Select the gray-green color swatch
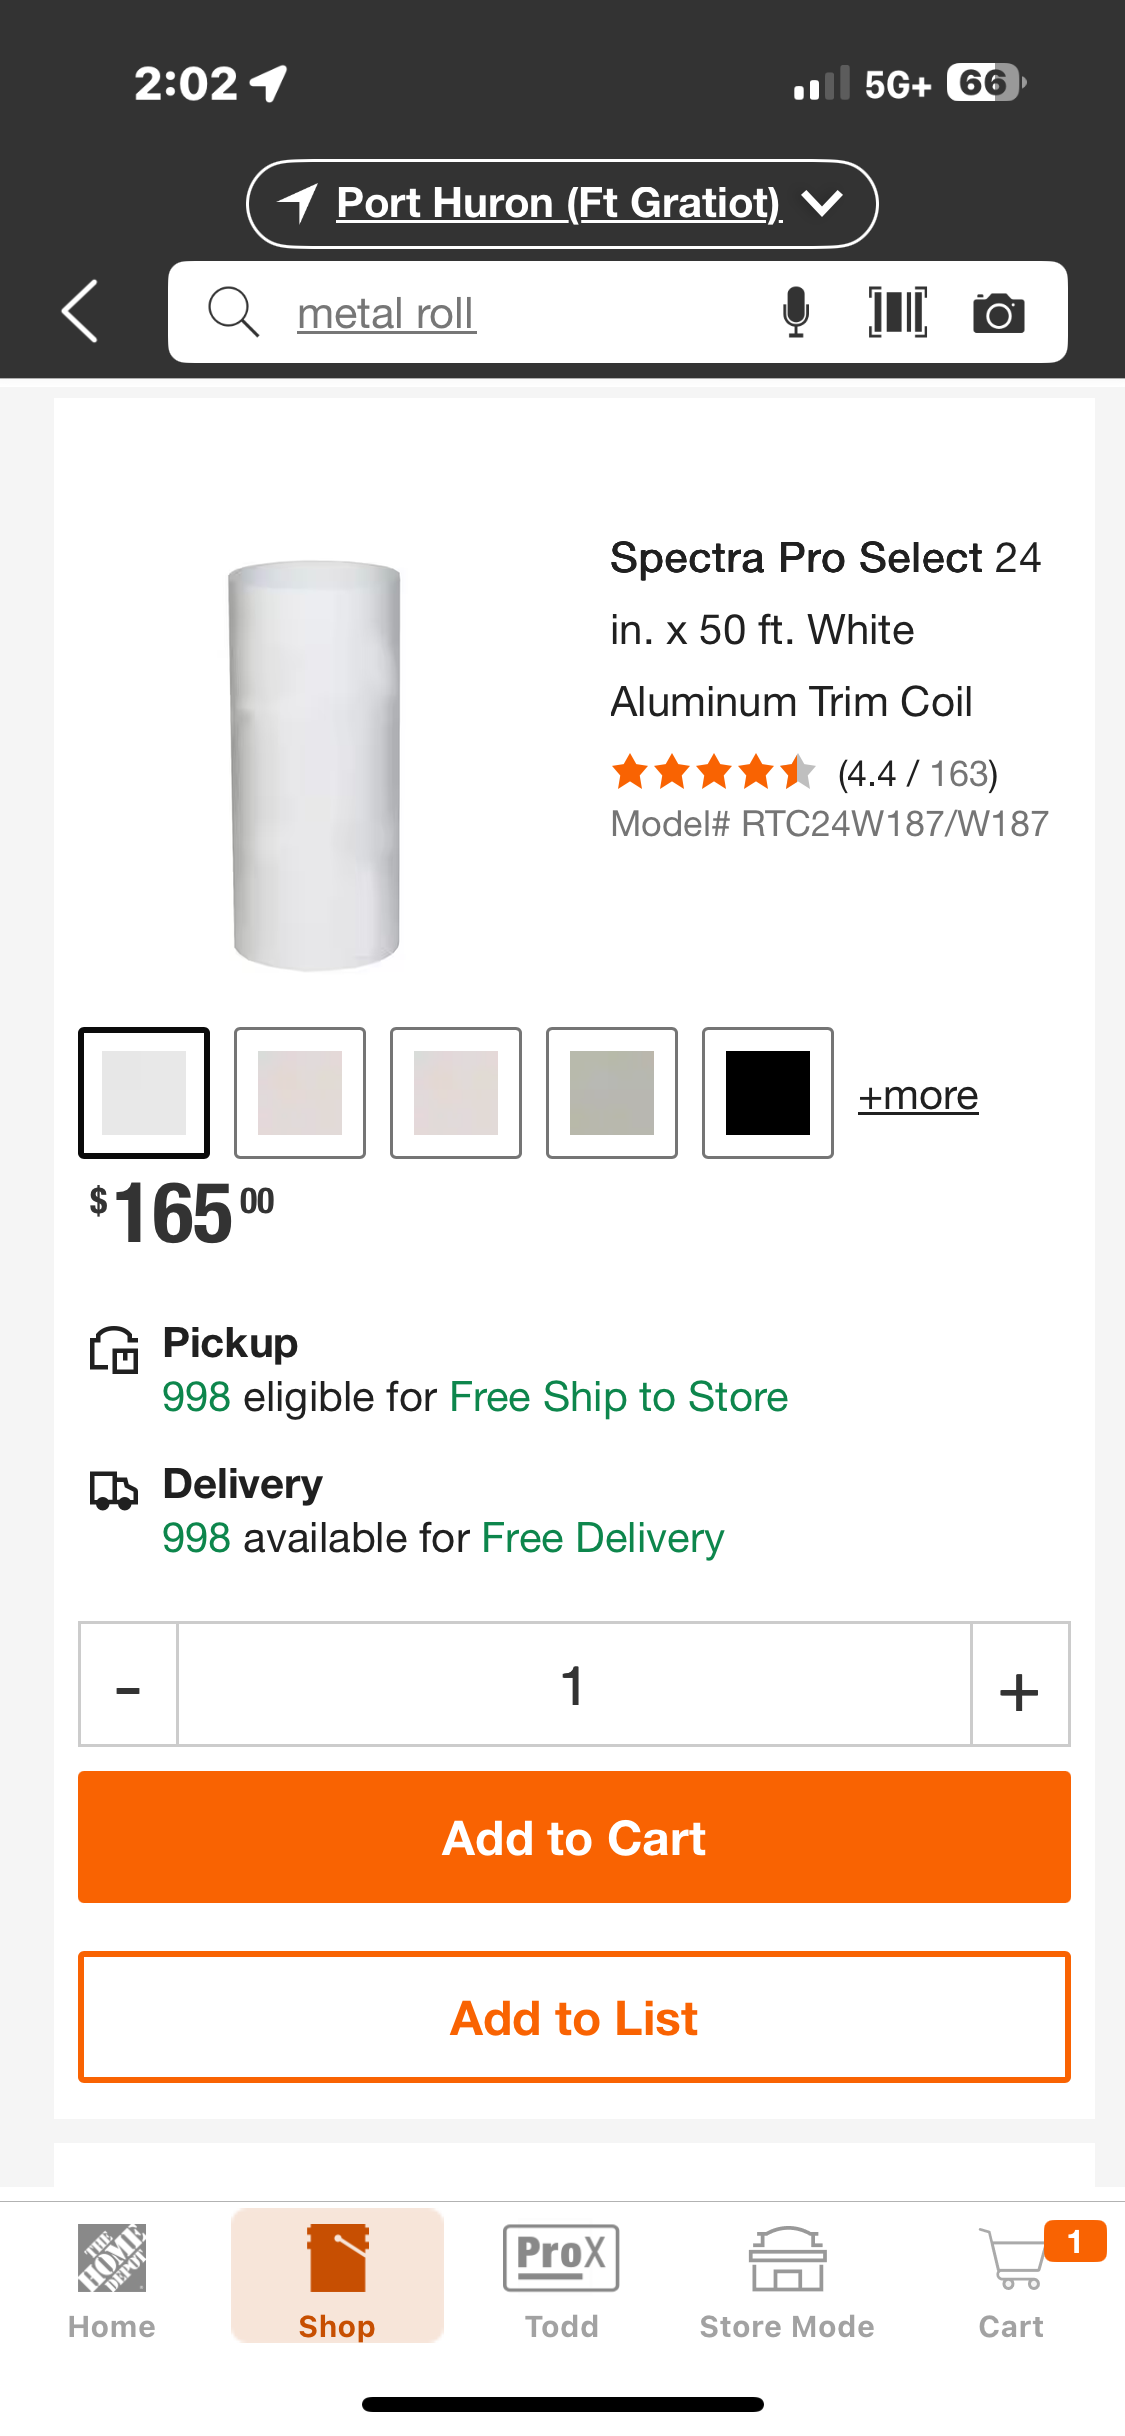Viewport: 1125px width, 2436px height. coord(612,1093)
